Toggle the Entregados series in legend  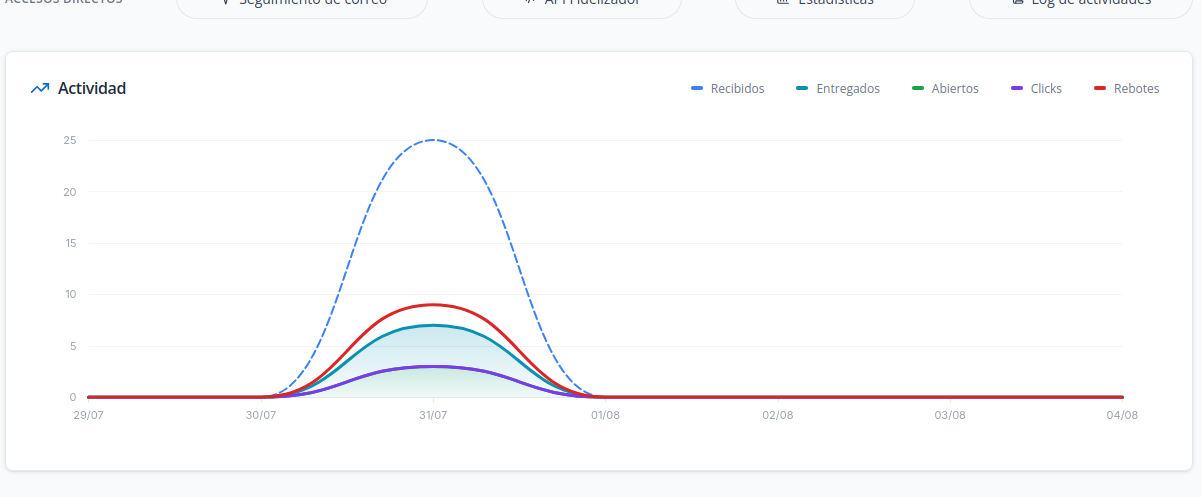[x=838, y=89]
